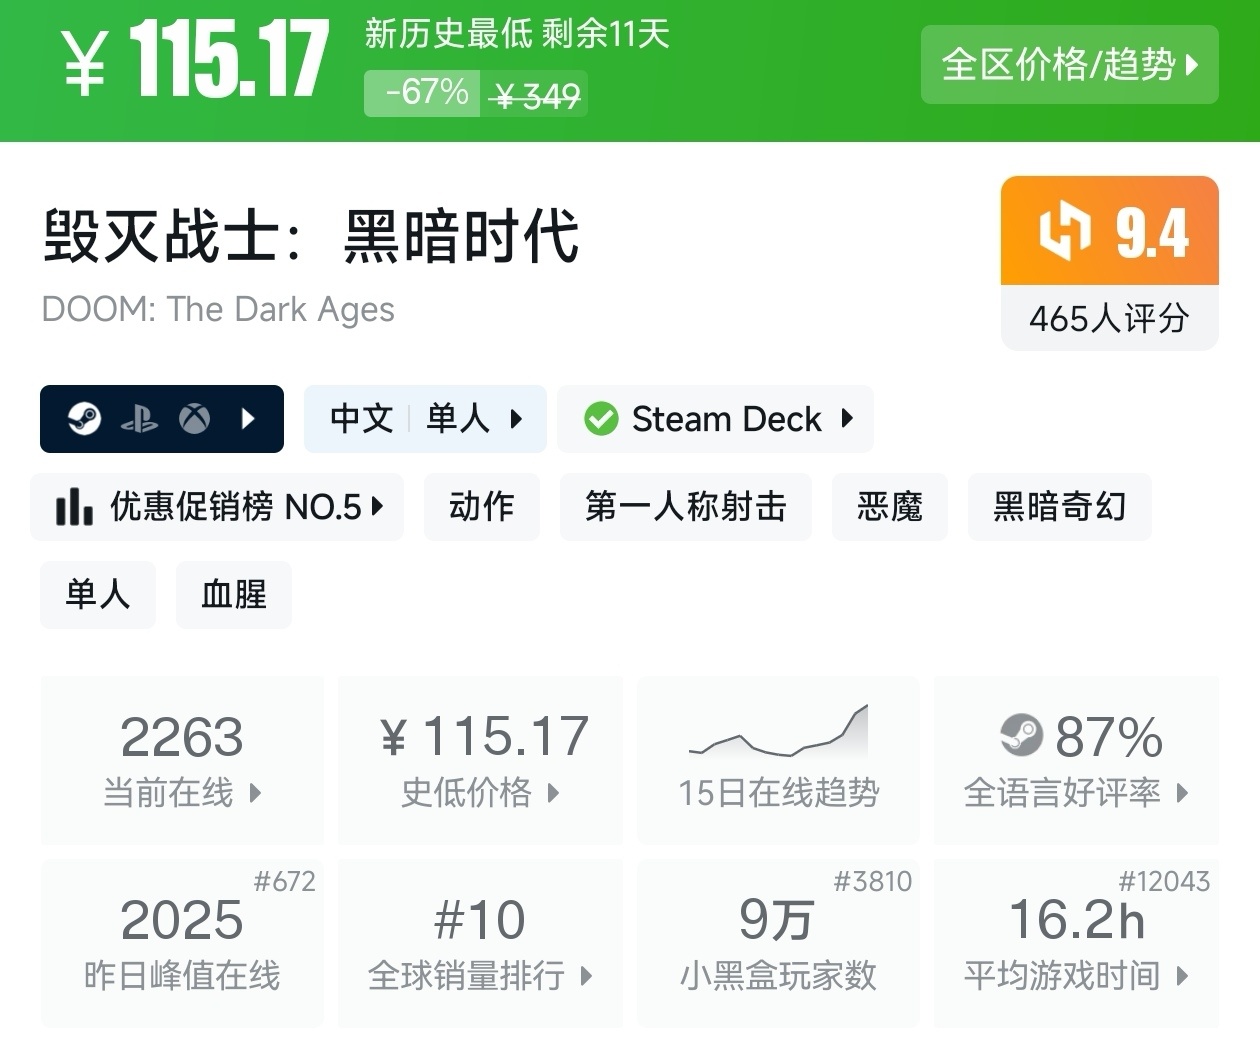Click the Xiaoheihe logo in score badge

pos(1063,231)
